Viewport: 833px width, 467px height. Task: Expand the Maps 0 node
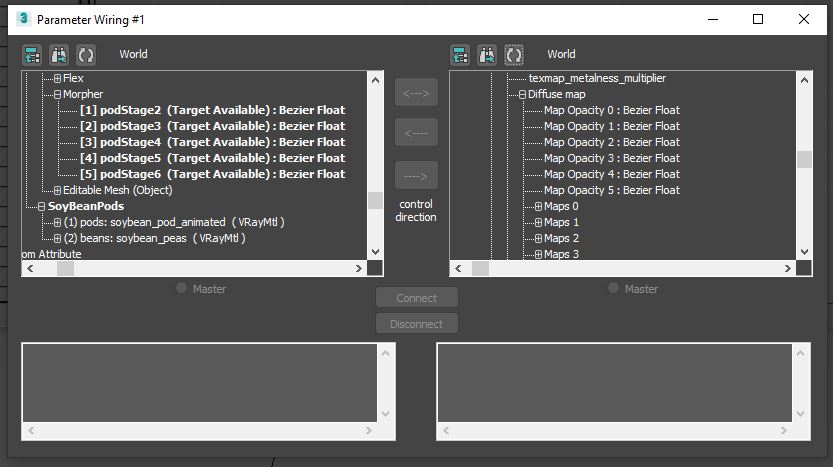coord(538,206)
